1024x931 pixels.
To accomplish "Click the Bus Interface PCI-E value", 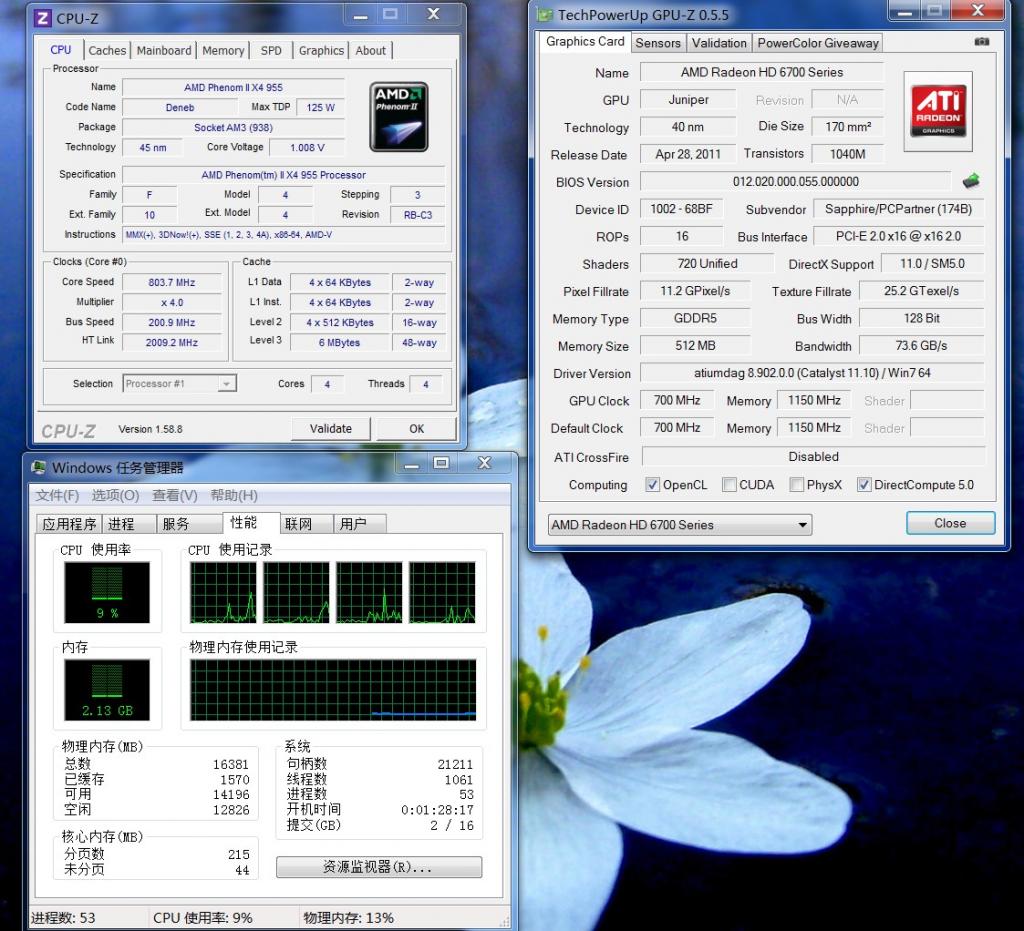I will pos(898,236).
